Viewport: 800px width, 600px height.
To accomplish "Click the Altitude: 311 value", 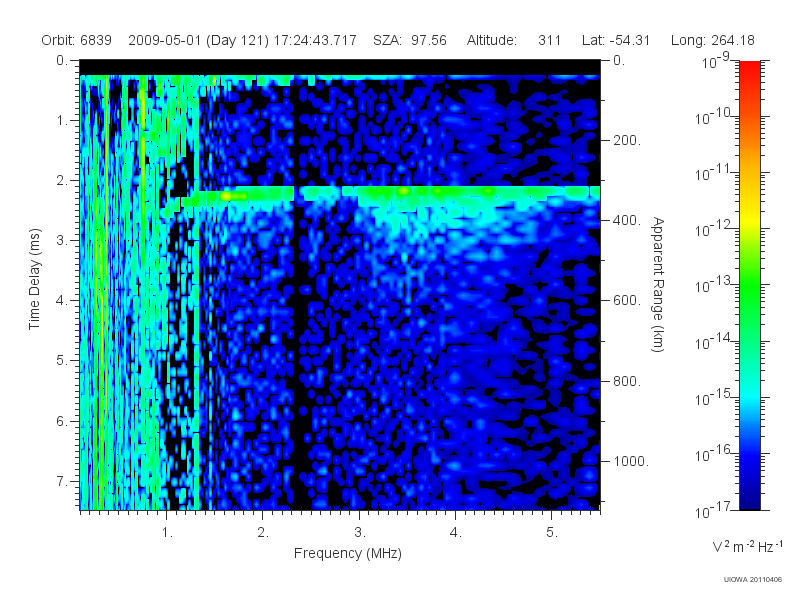I will coord(514,40).
